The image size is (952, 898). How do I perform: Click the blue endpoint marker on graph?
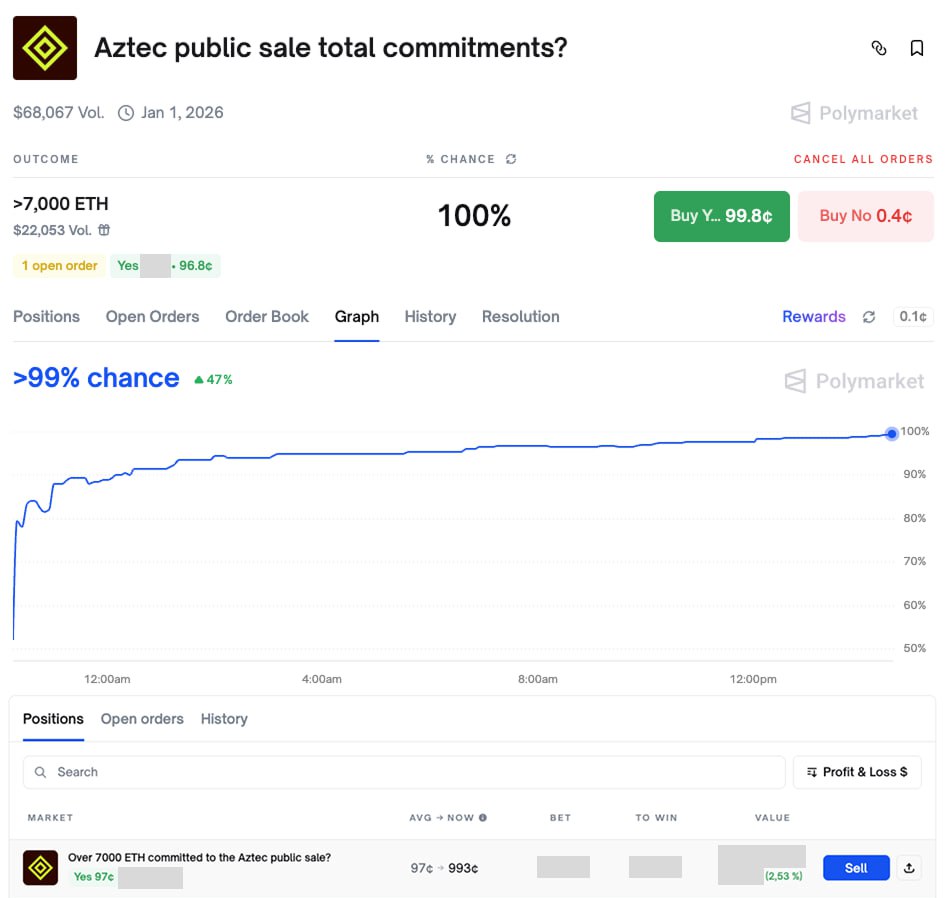[x=892, y=433]
